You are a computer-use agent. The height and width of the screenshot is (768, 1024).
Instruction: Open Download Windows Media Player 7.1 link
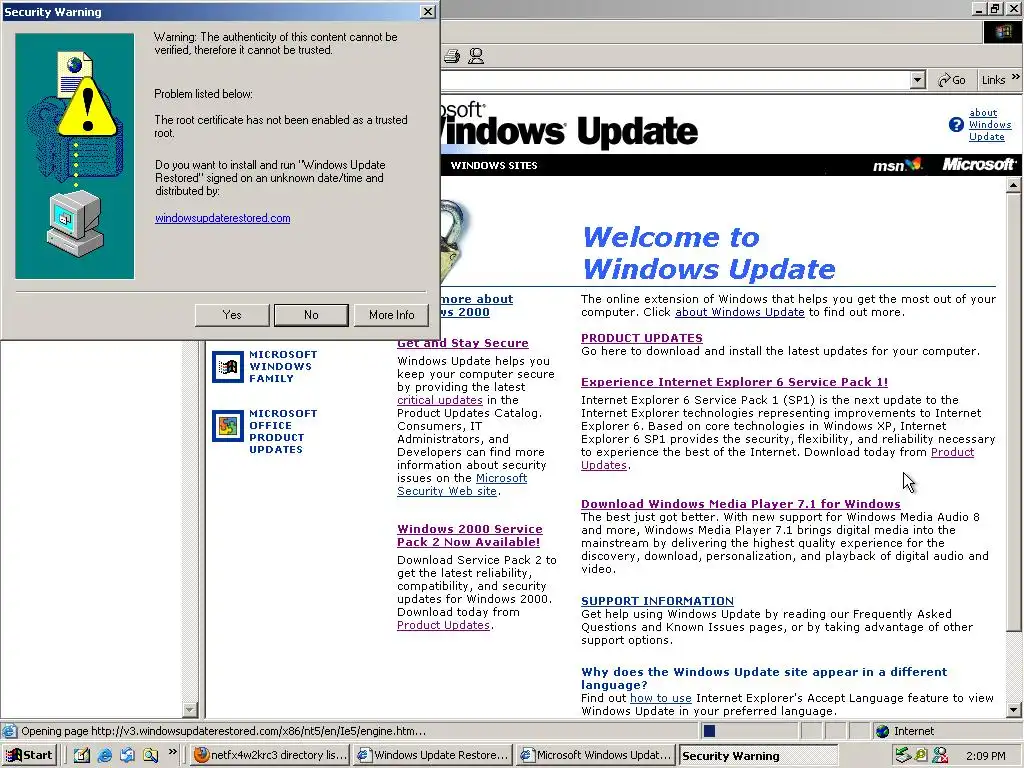click(741, 504)
